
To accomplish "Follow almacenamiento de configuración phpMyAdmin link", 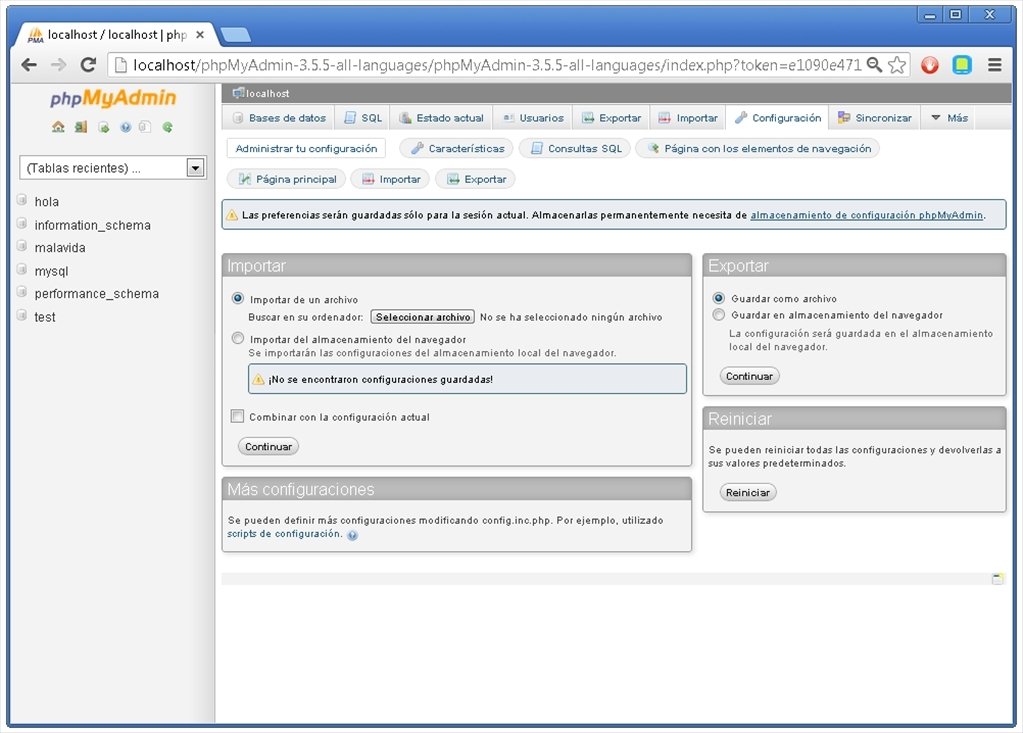I will 867,215.
